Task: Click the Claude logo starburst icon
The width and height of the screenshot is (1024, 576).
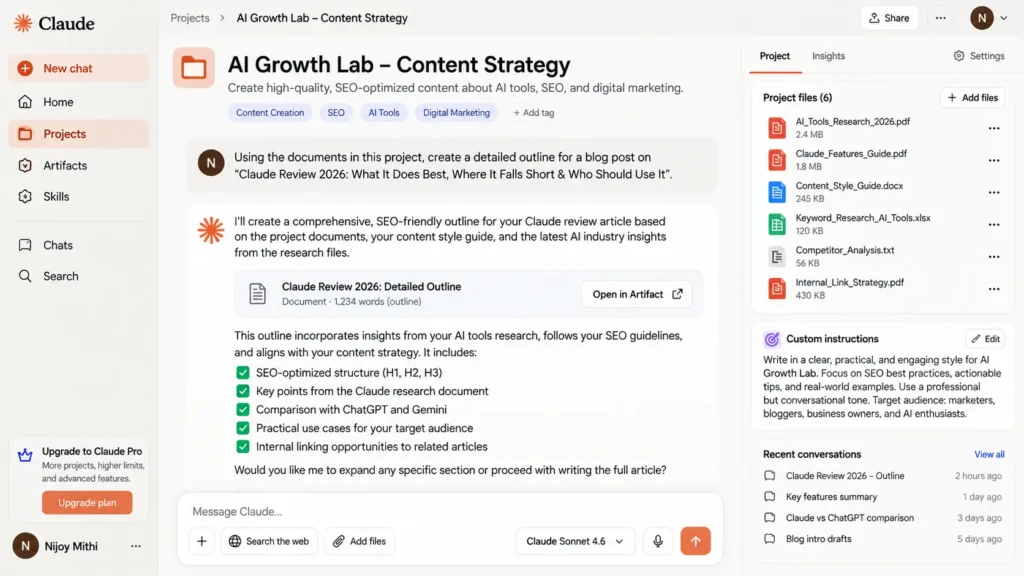Action: [x=23, y=24]
